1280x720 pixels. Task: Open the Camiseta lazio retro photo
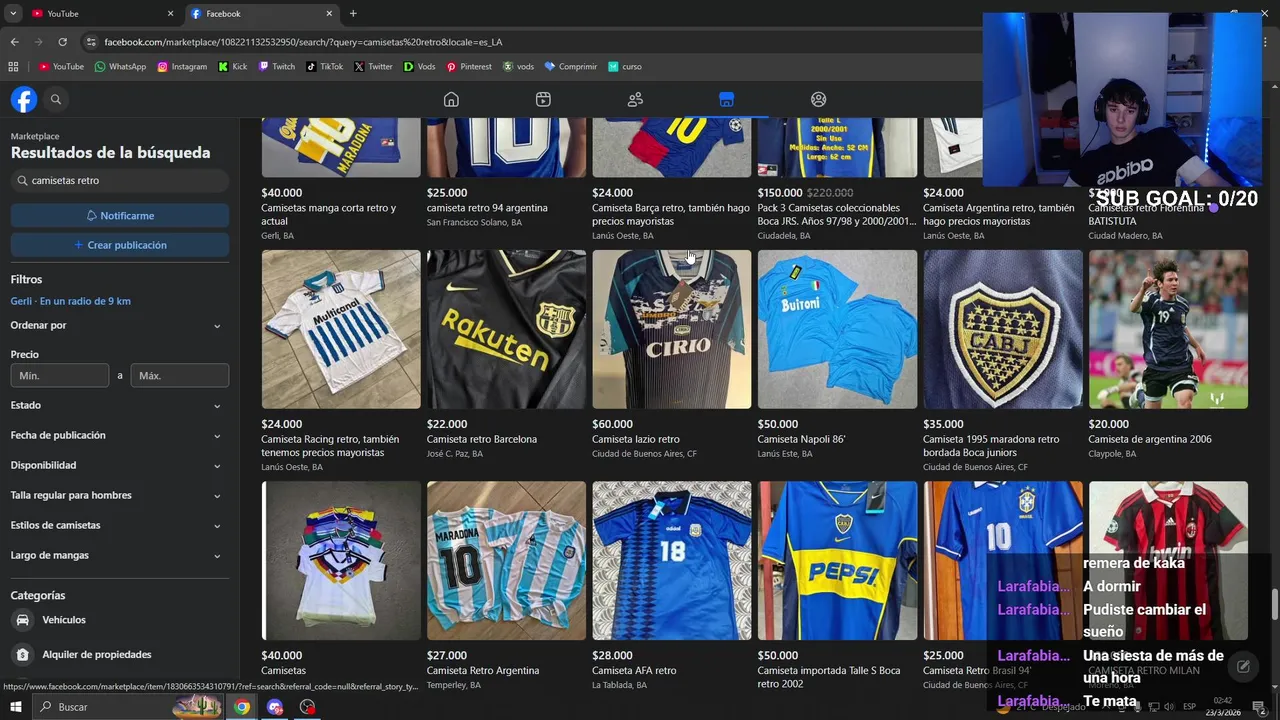[672, 329]
